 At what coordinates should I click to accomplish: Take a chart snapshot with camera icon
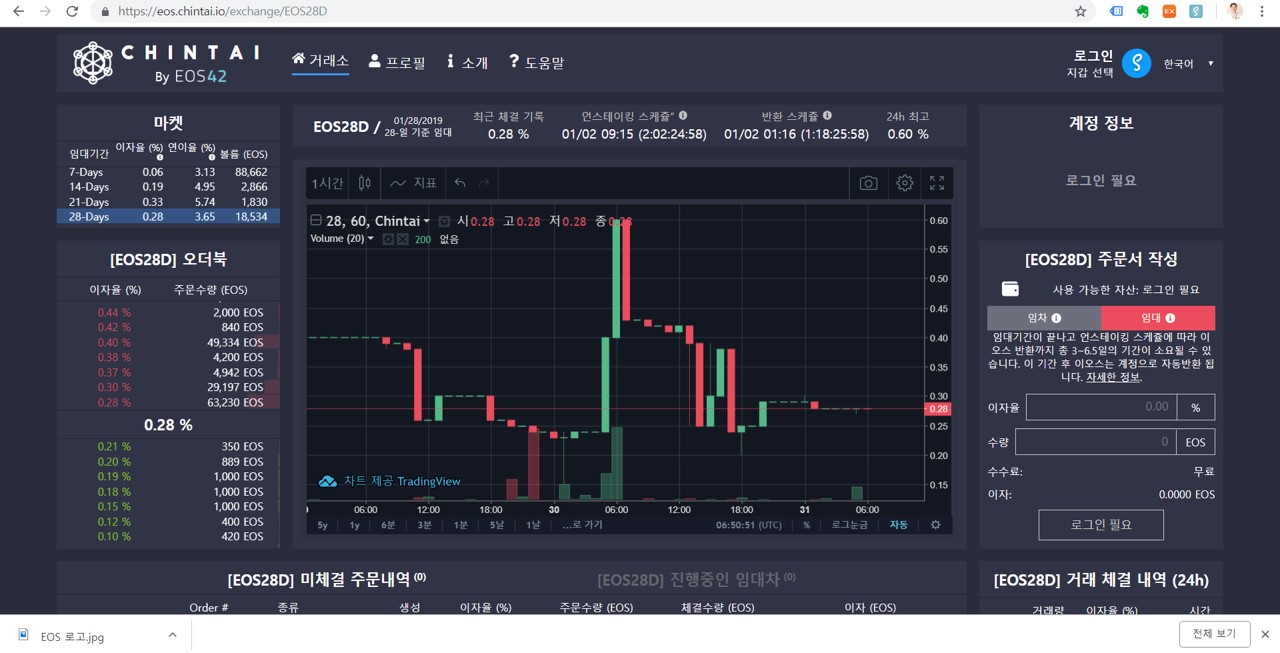point(868,183)
